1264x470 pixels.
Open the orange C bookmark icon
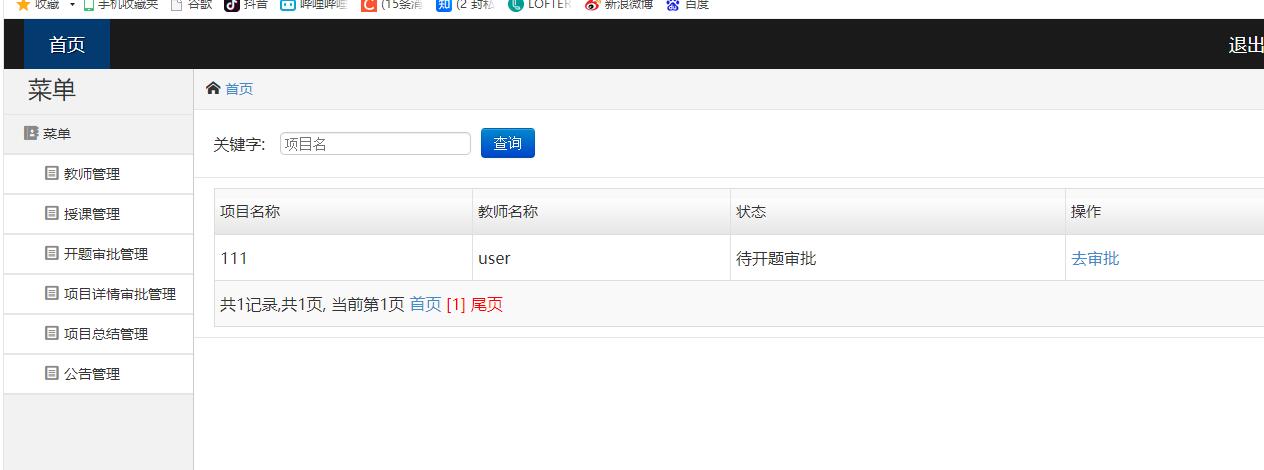coord(369,5)
